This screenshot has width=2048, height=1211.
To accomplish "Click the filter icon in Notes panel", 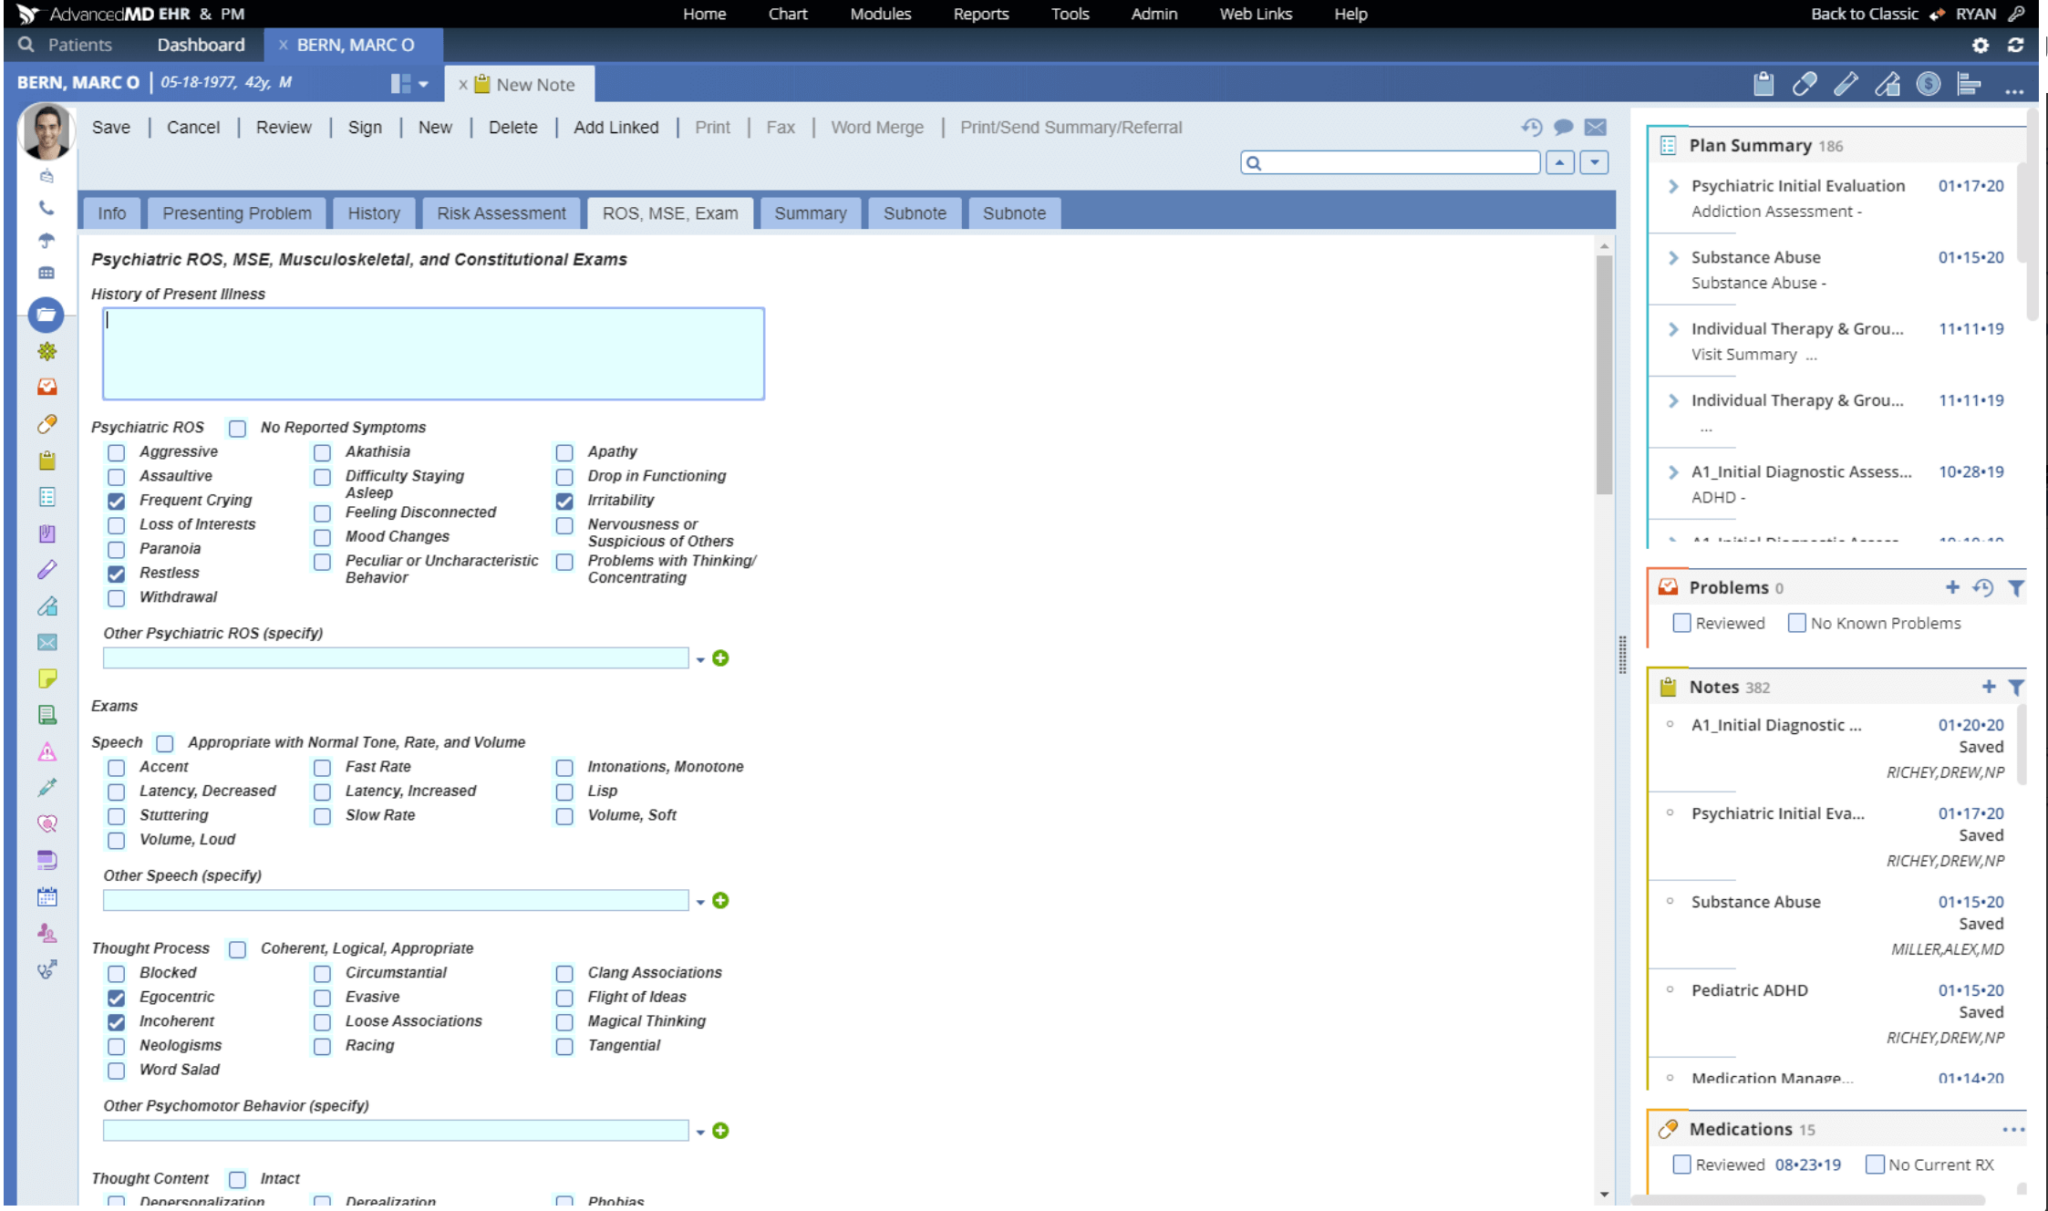I will point(2018,686).
